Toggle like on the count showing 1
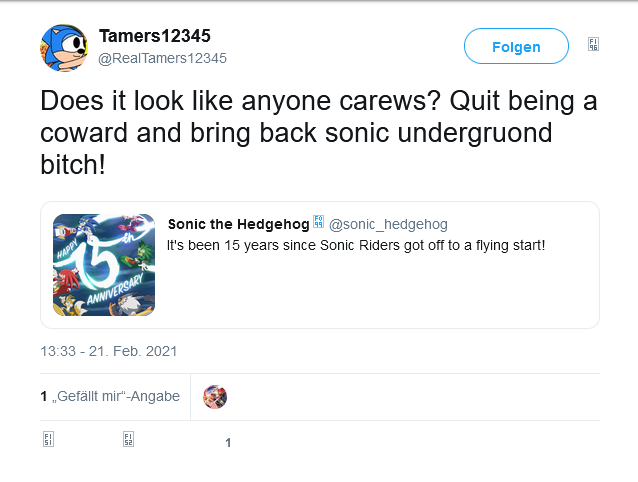 point(228,442)
